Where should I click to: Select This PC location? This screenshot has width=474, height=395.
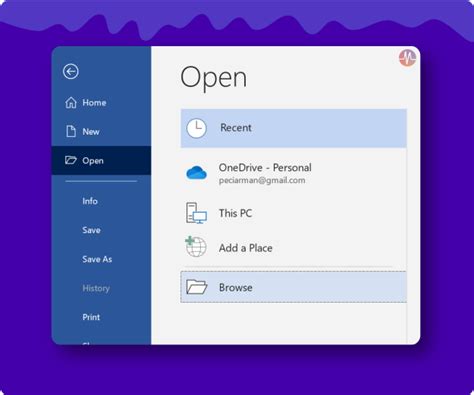[x=294, y=213]
